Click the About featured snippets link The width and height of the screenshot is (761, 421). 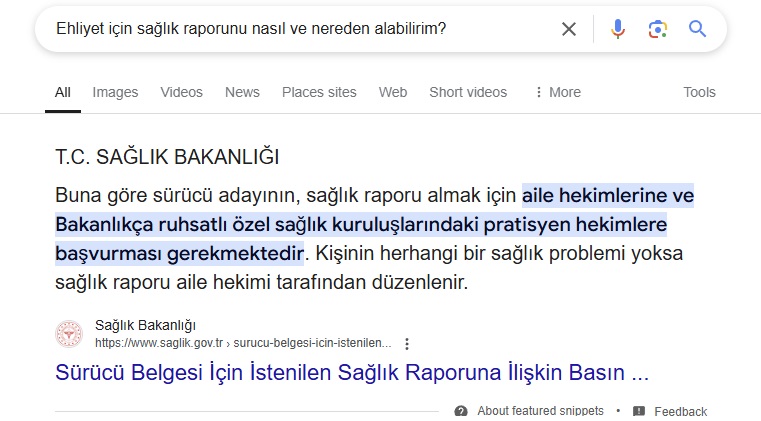coord(540,411)
